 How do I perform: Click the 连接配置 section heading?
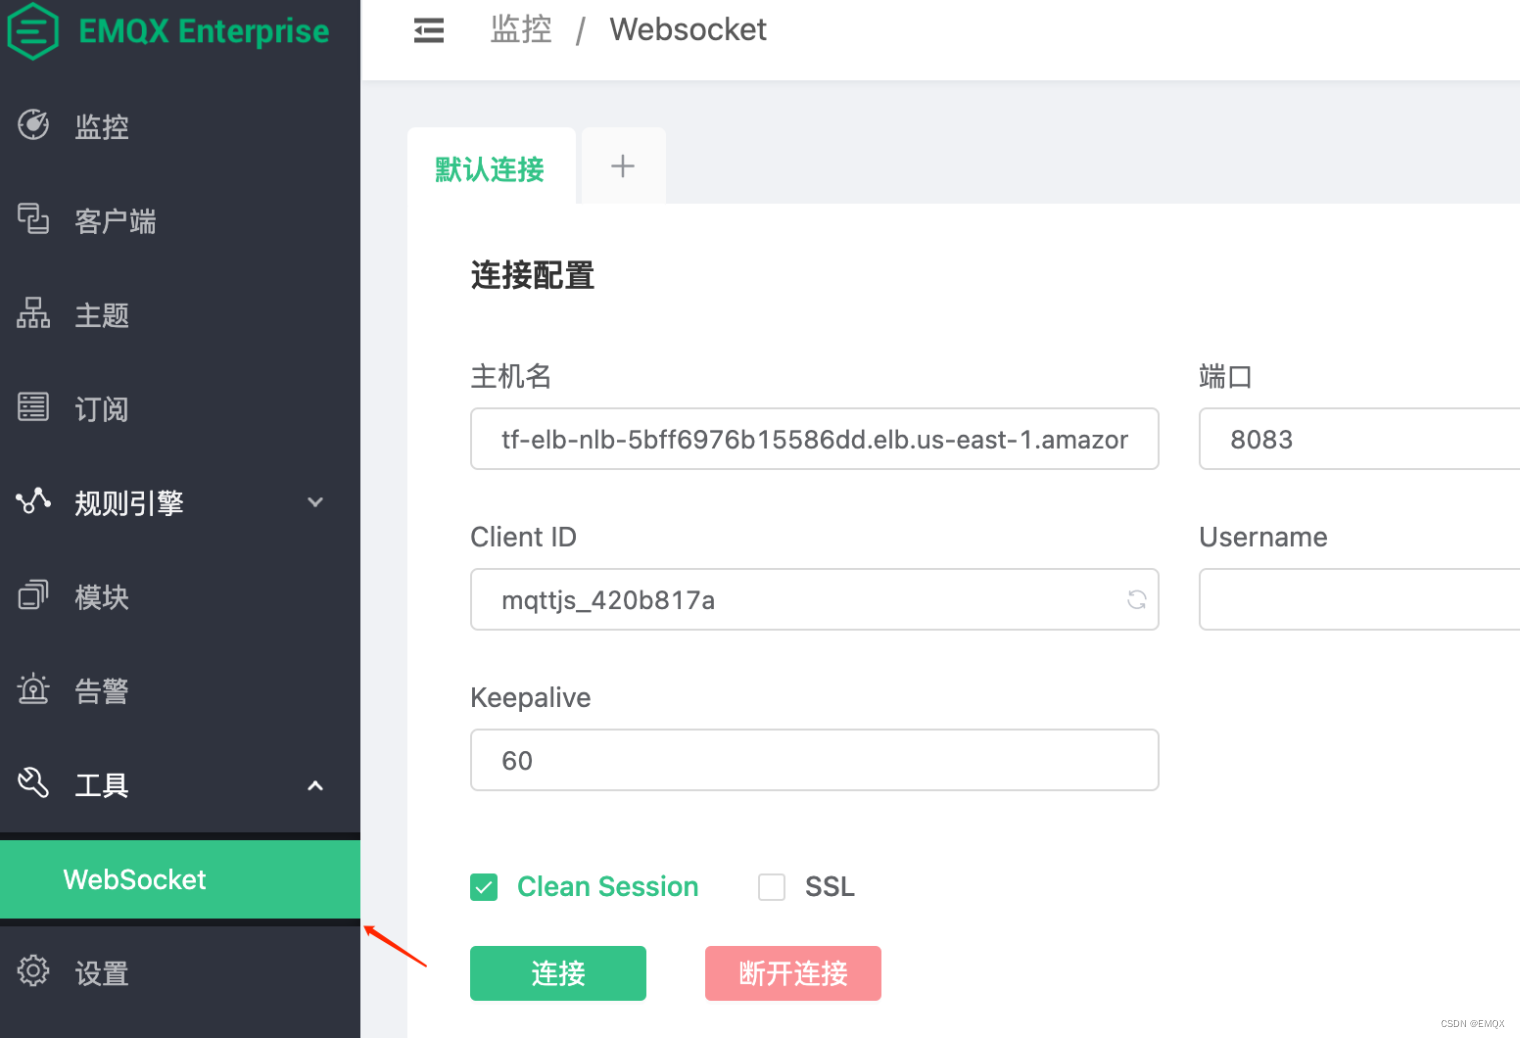(533, 275)
